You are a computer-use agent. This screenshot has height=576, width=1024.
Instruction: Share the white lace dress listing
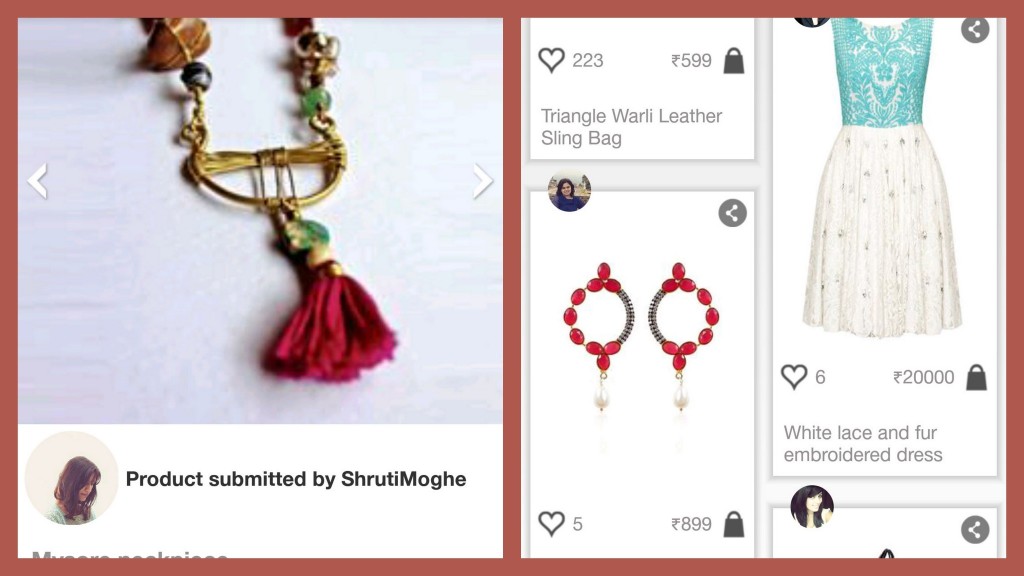[x=974, y=29]
